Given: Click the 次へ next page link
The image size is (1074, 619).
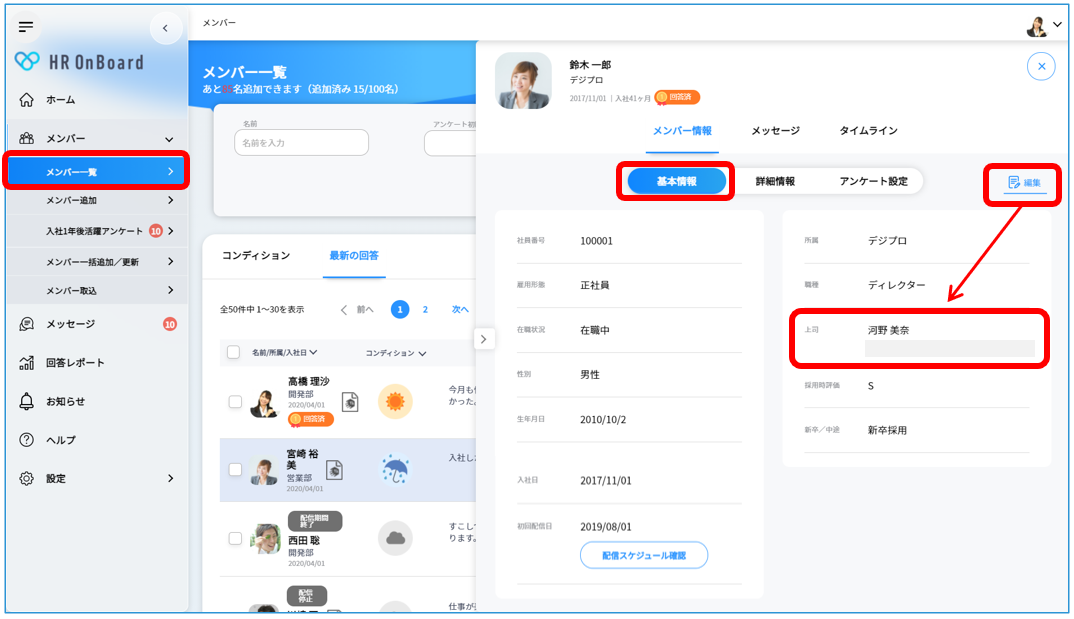Looking at the screenshot, I should 460,310.
